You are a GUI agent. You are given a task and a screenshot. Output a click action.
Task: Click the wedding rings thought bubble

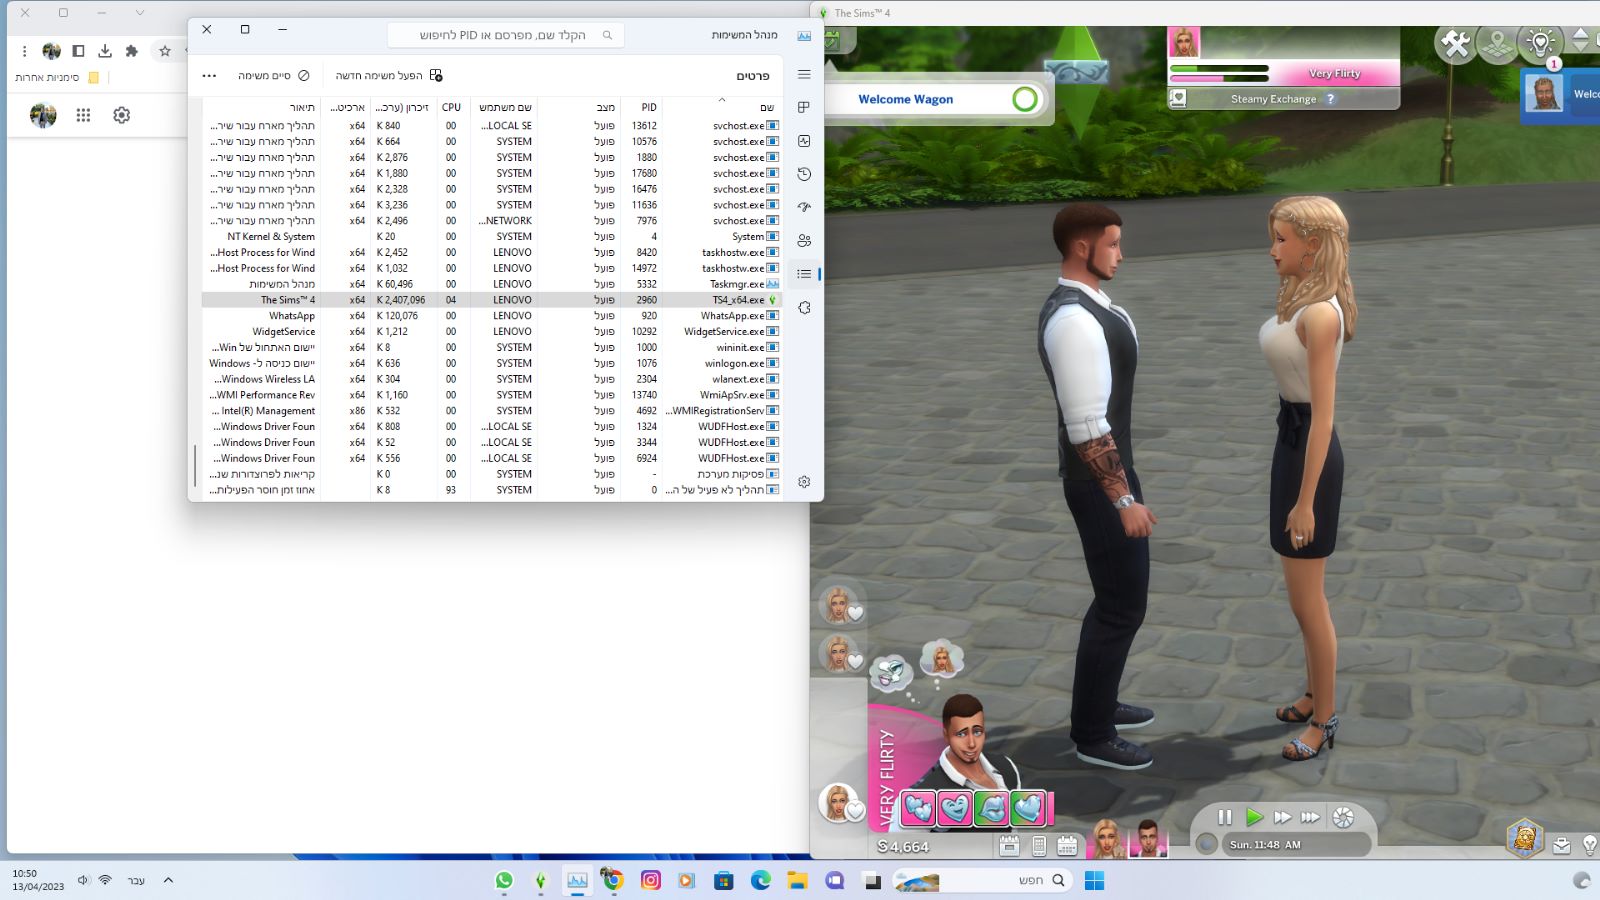[x=889, y=673]
